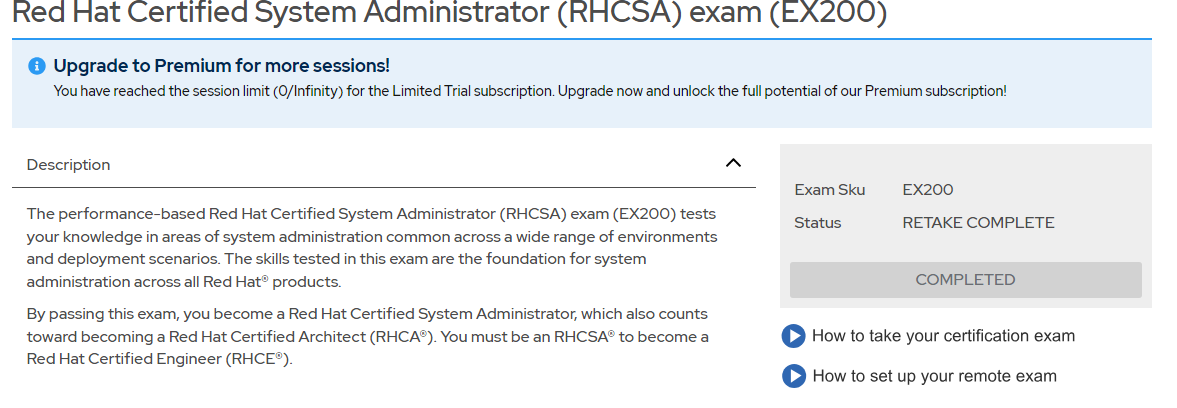1177x408 pixels.
Task: Click the session limit message text
Action: point(529,91)
